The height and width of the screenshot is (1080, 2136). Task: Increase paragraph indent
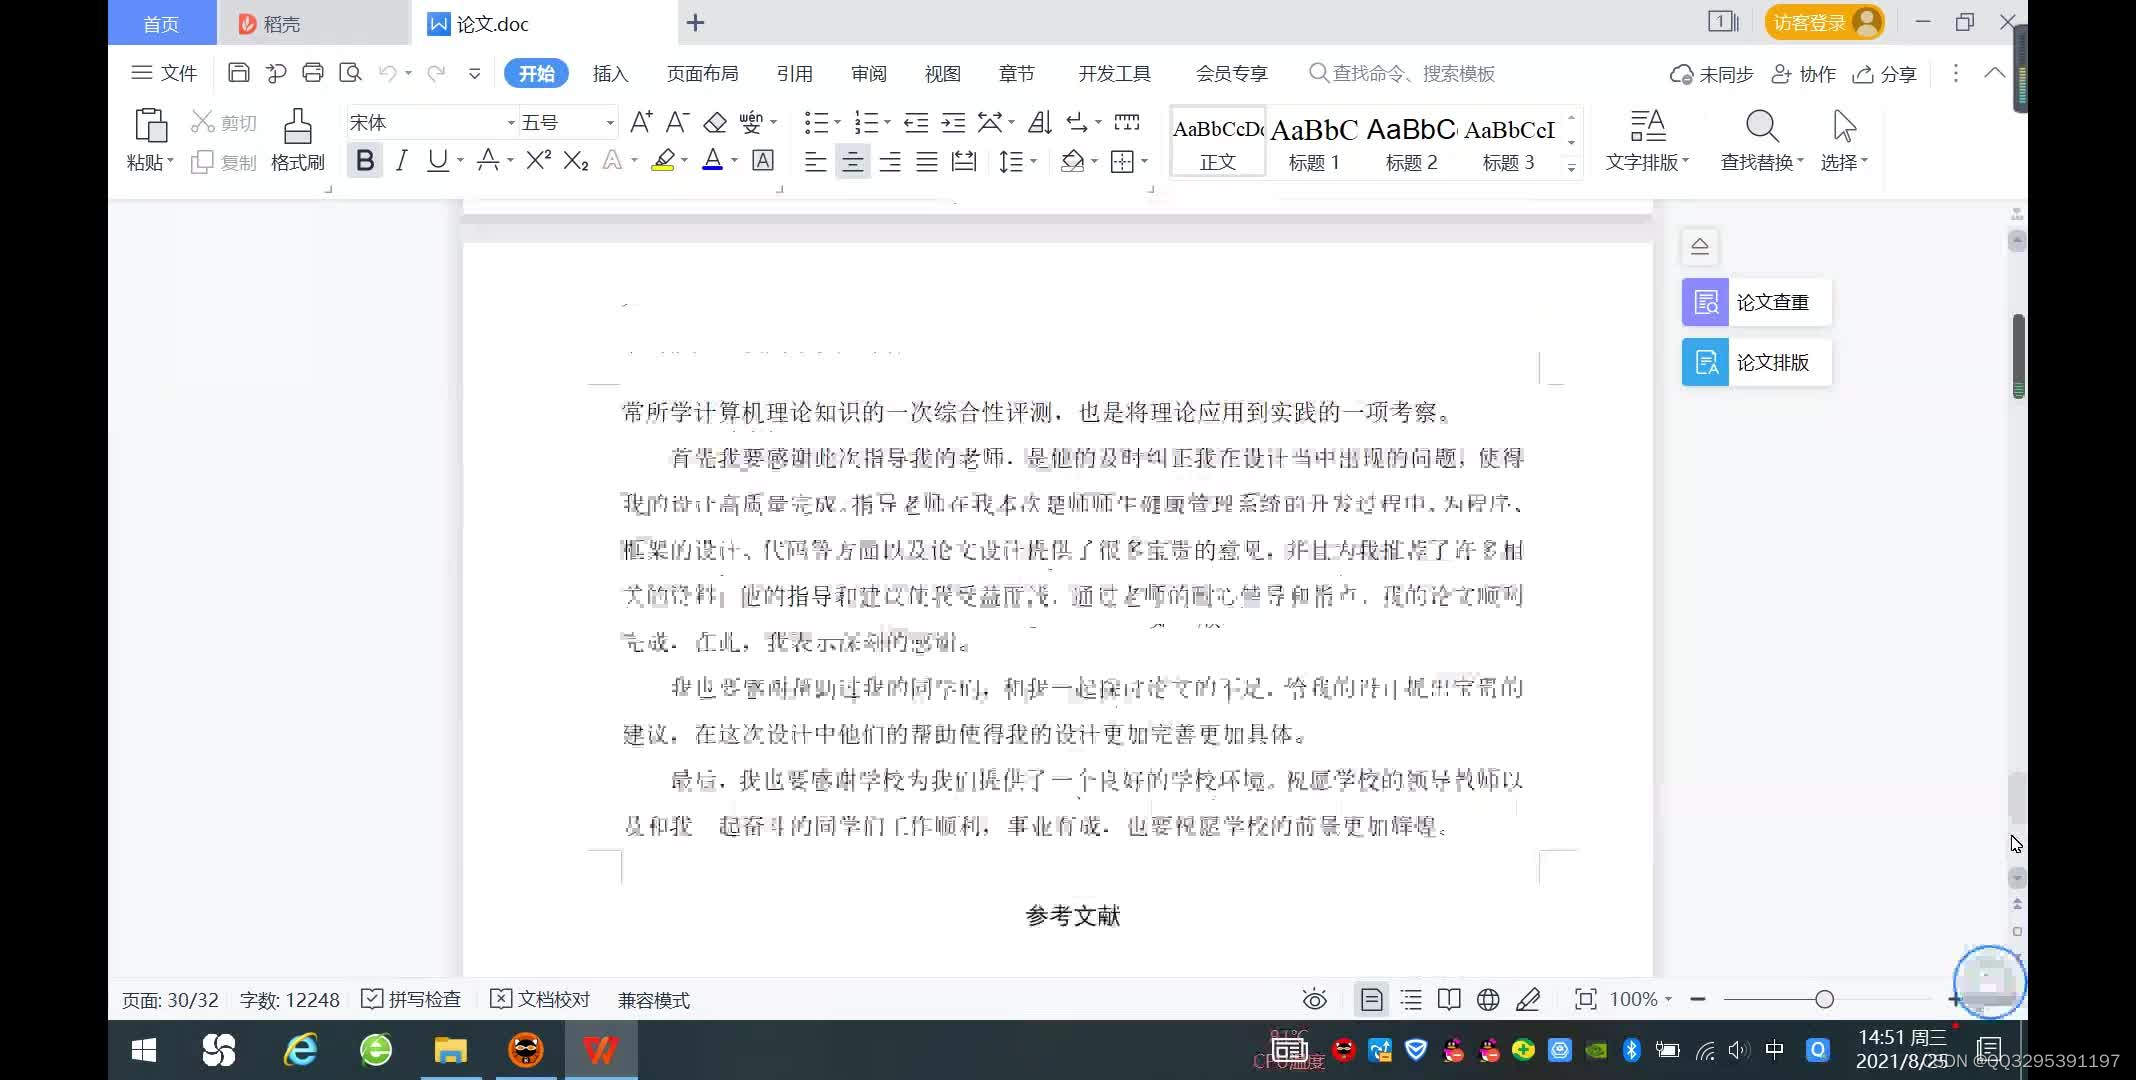pyautogui.click(x=954, y=122)
